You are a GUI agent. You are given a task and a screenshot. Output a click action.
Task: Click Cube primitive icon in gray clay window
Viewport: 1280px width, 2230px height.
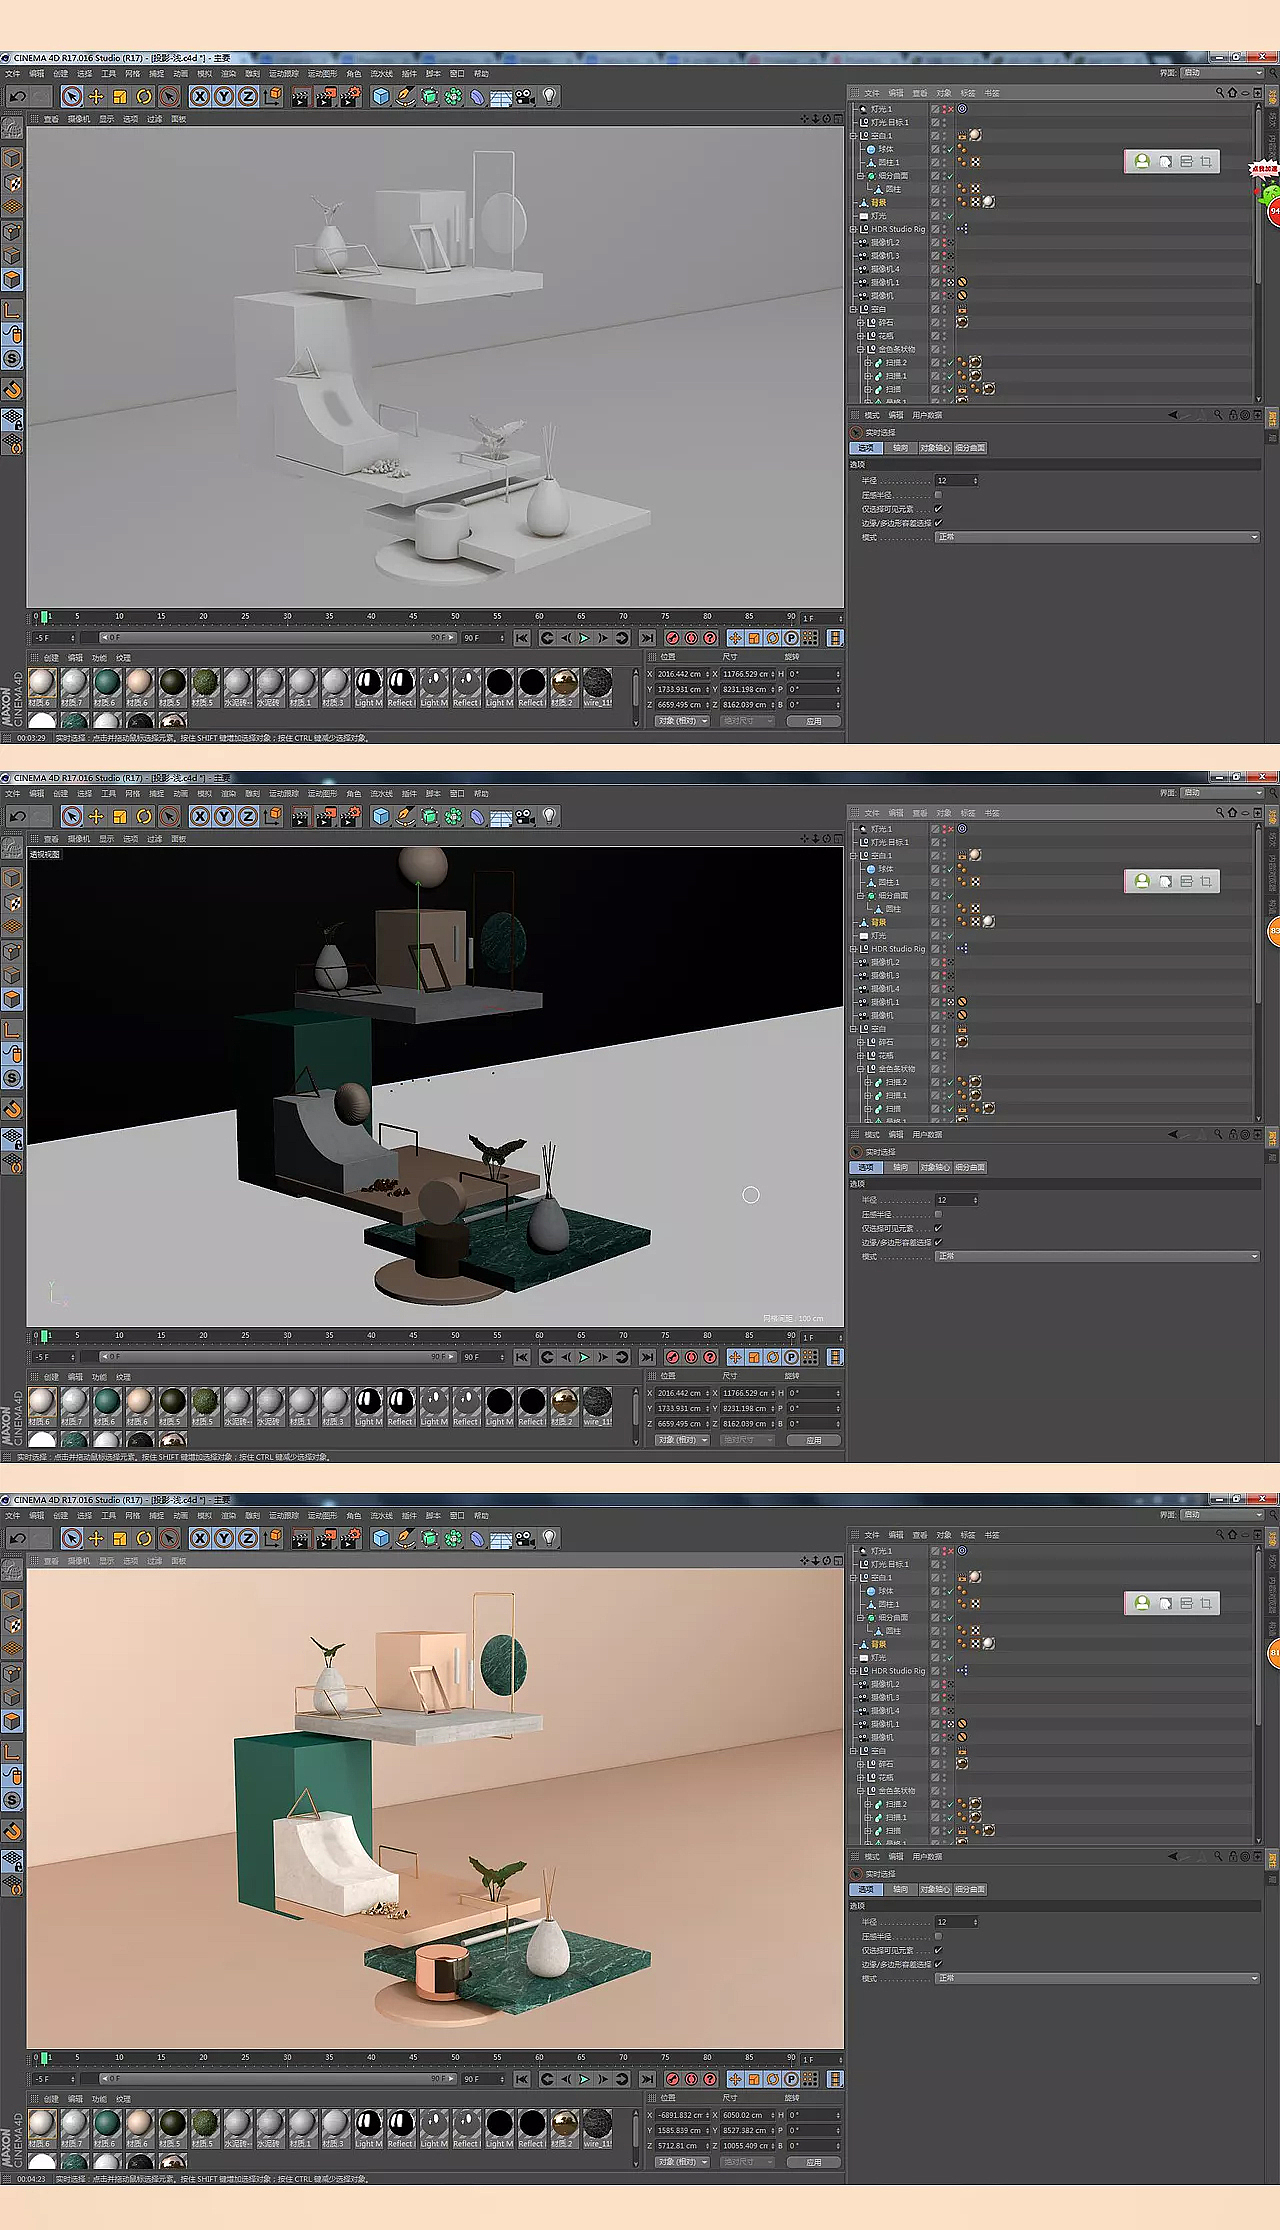381,97
